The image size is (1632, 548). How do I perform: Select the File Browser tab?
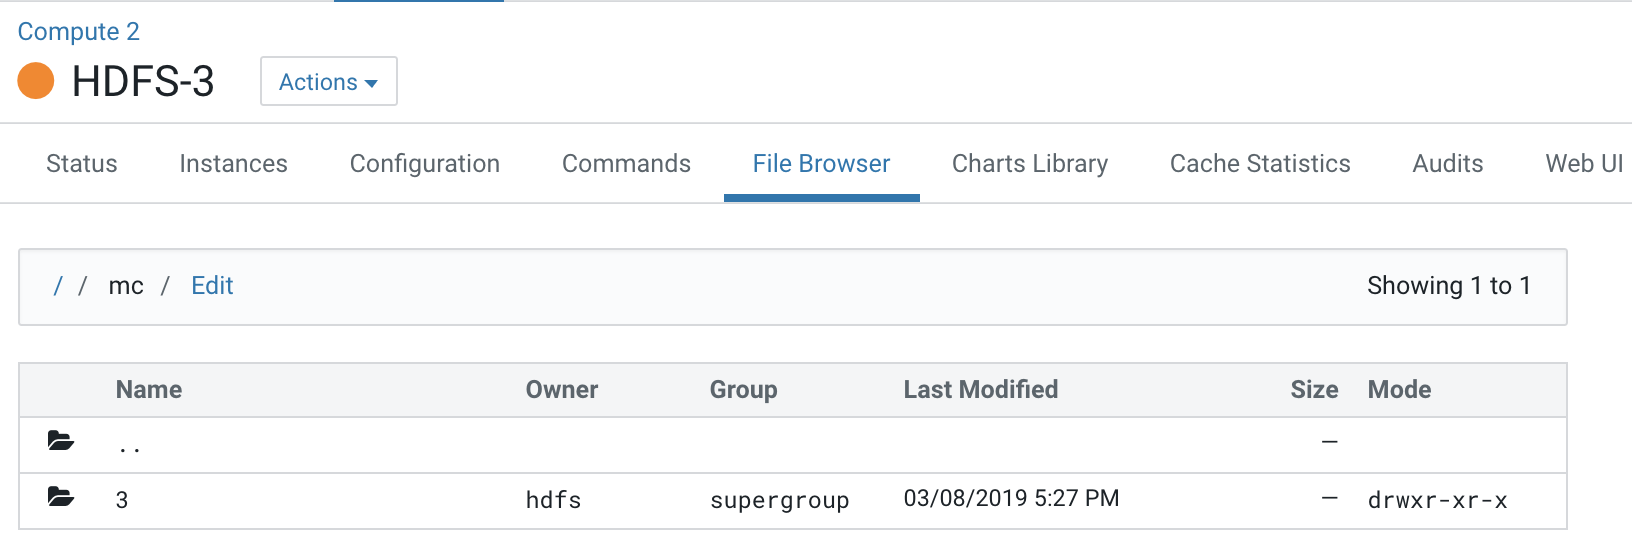click(821, 163)
